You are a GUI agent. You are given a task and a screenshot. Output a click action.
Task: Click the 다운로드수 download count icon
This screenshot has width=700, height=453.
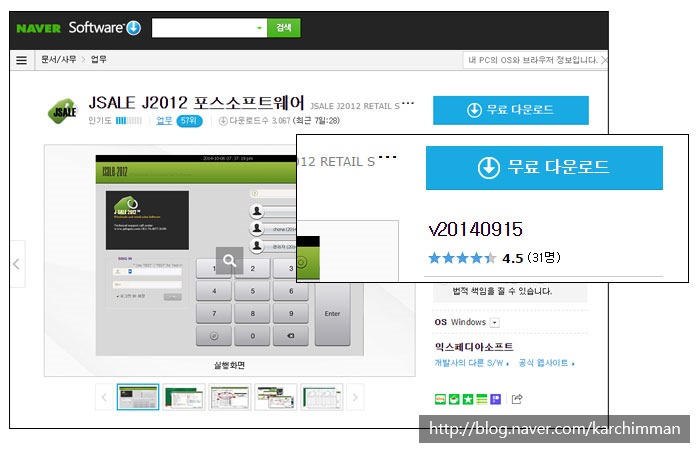pyautogui.click(x=223, y=121)
